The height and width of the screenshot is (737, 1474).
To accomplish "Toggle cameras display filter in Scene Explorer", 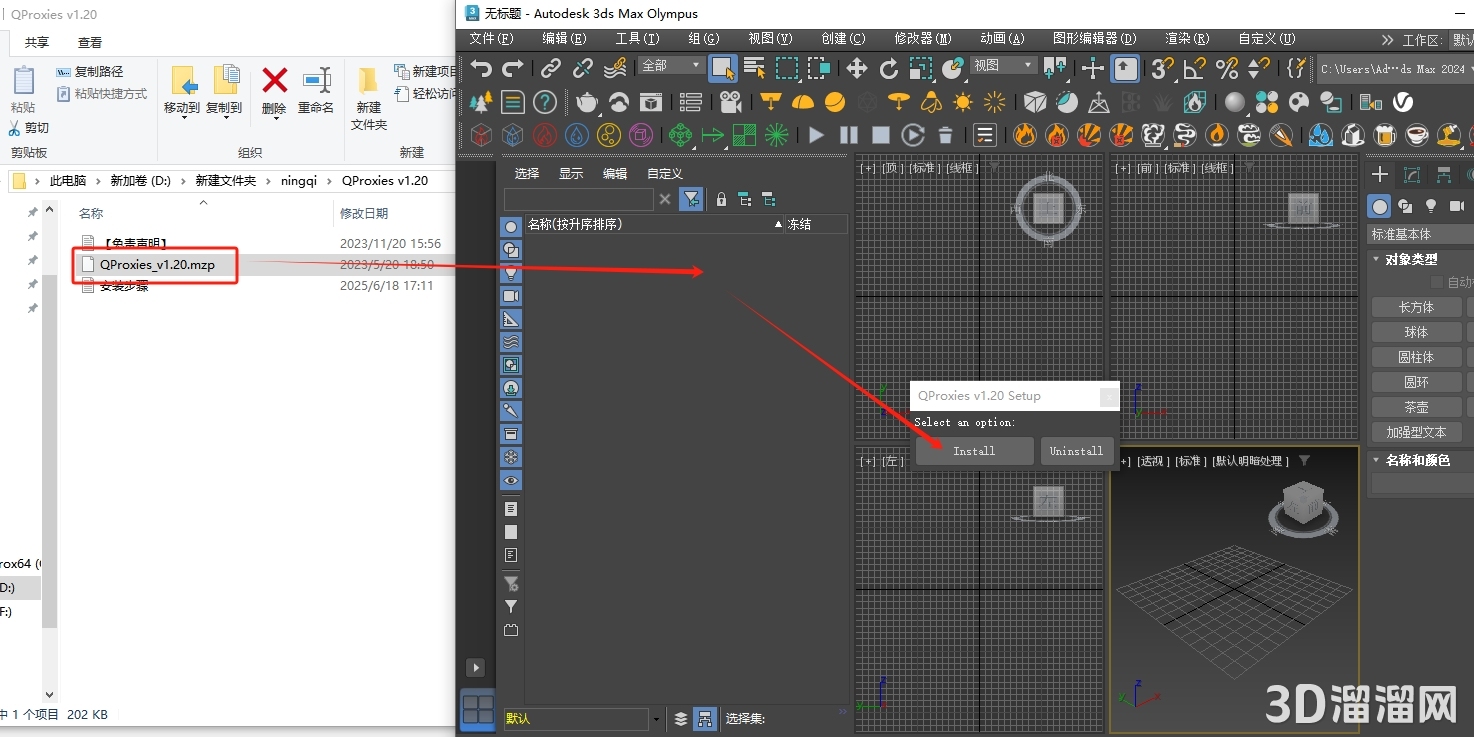I will point(511,296).
